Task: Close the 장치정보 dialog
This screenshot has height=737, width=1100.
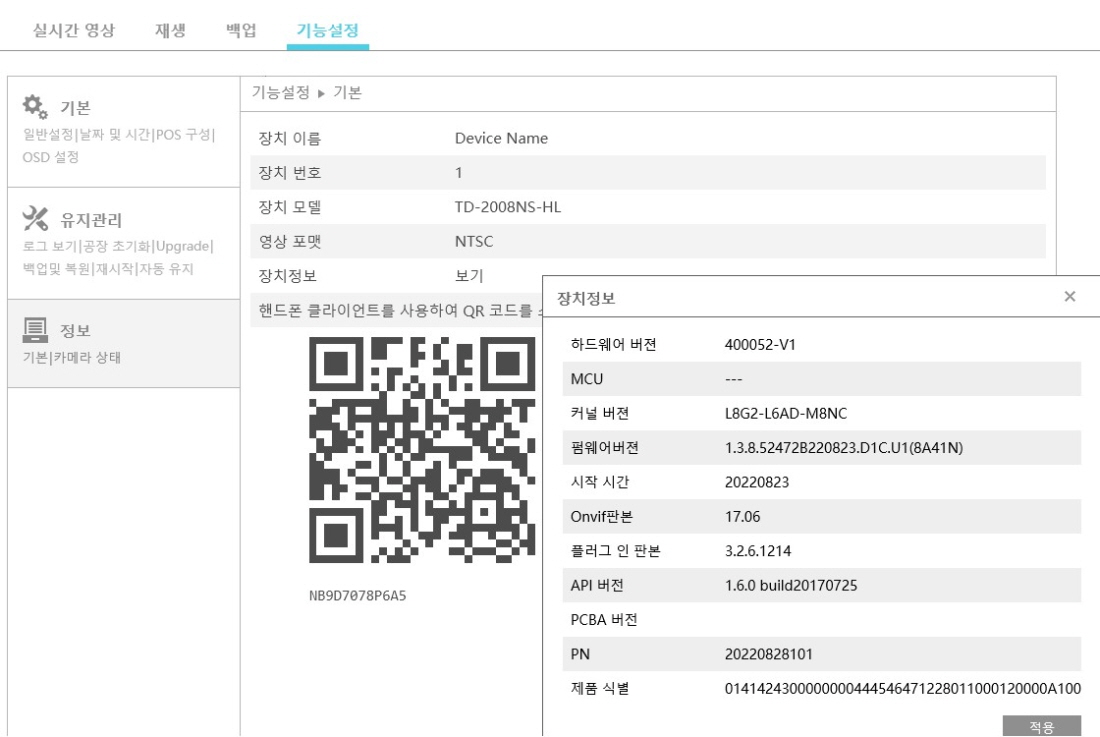Action: [1070, 296]
